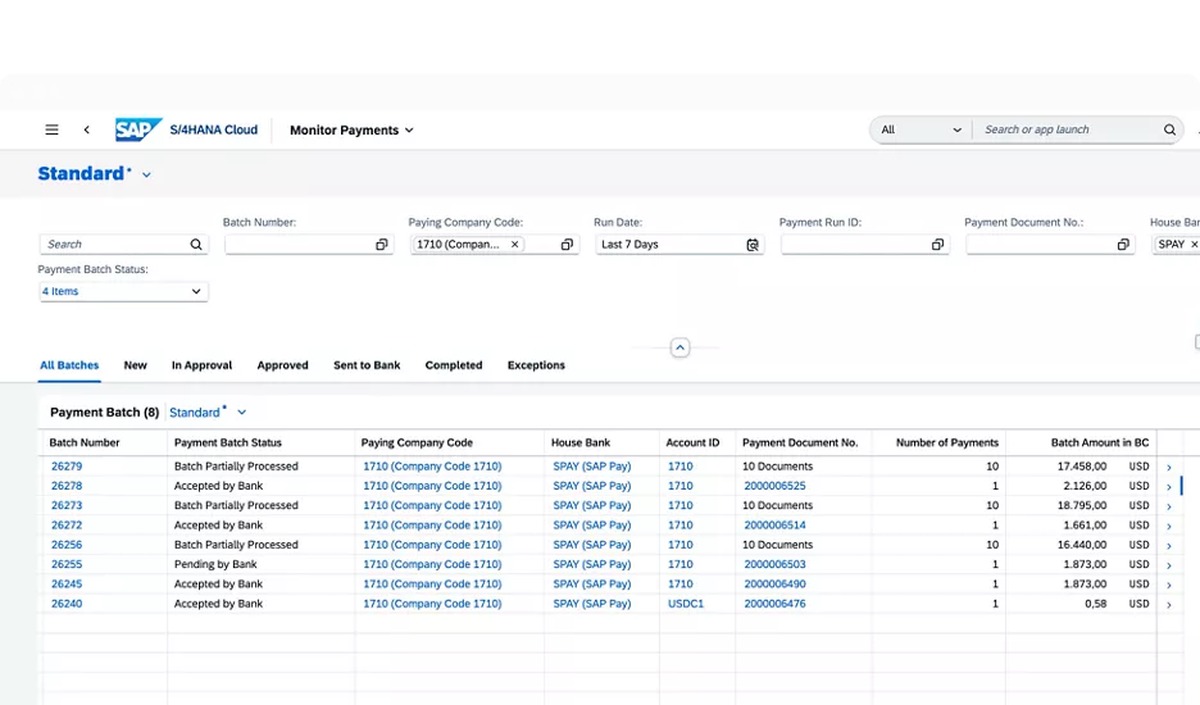
Task: Open details arrow for batch 26245
Action: pyautogui.click(x=1169, y=585)
